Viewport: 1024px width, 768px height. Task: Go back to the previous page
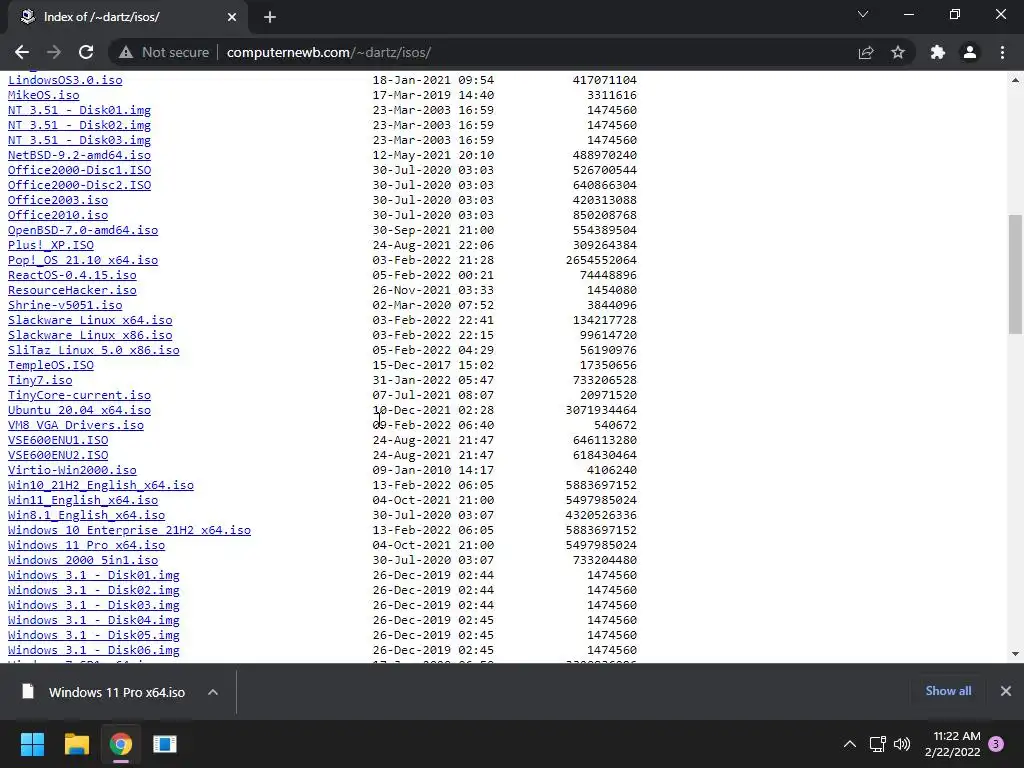pos(22,52)
